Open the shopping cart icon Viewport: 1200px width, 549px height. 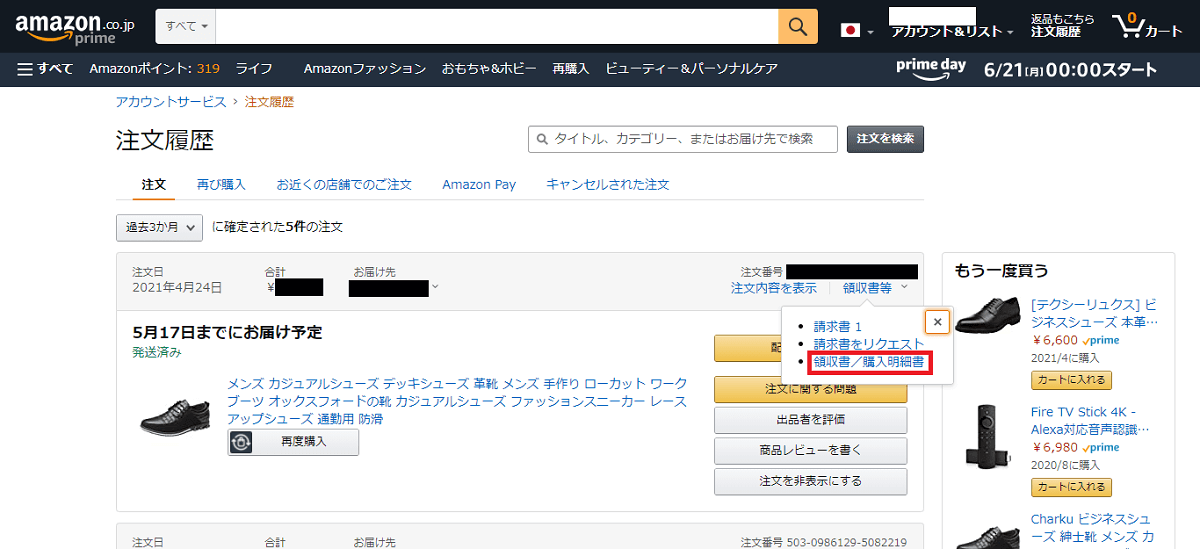coord(1146,27)
